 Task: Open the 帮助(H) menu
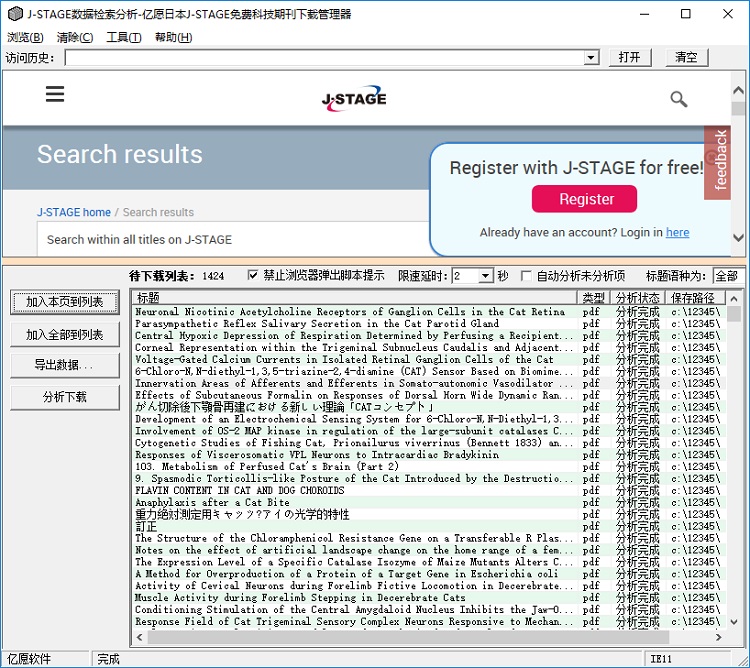pyautogui.click(x=174, y=37)
